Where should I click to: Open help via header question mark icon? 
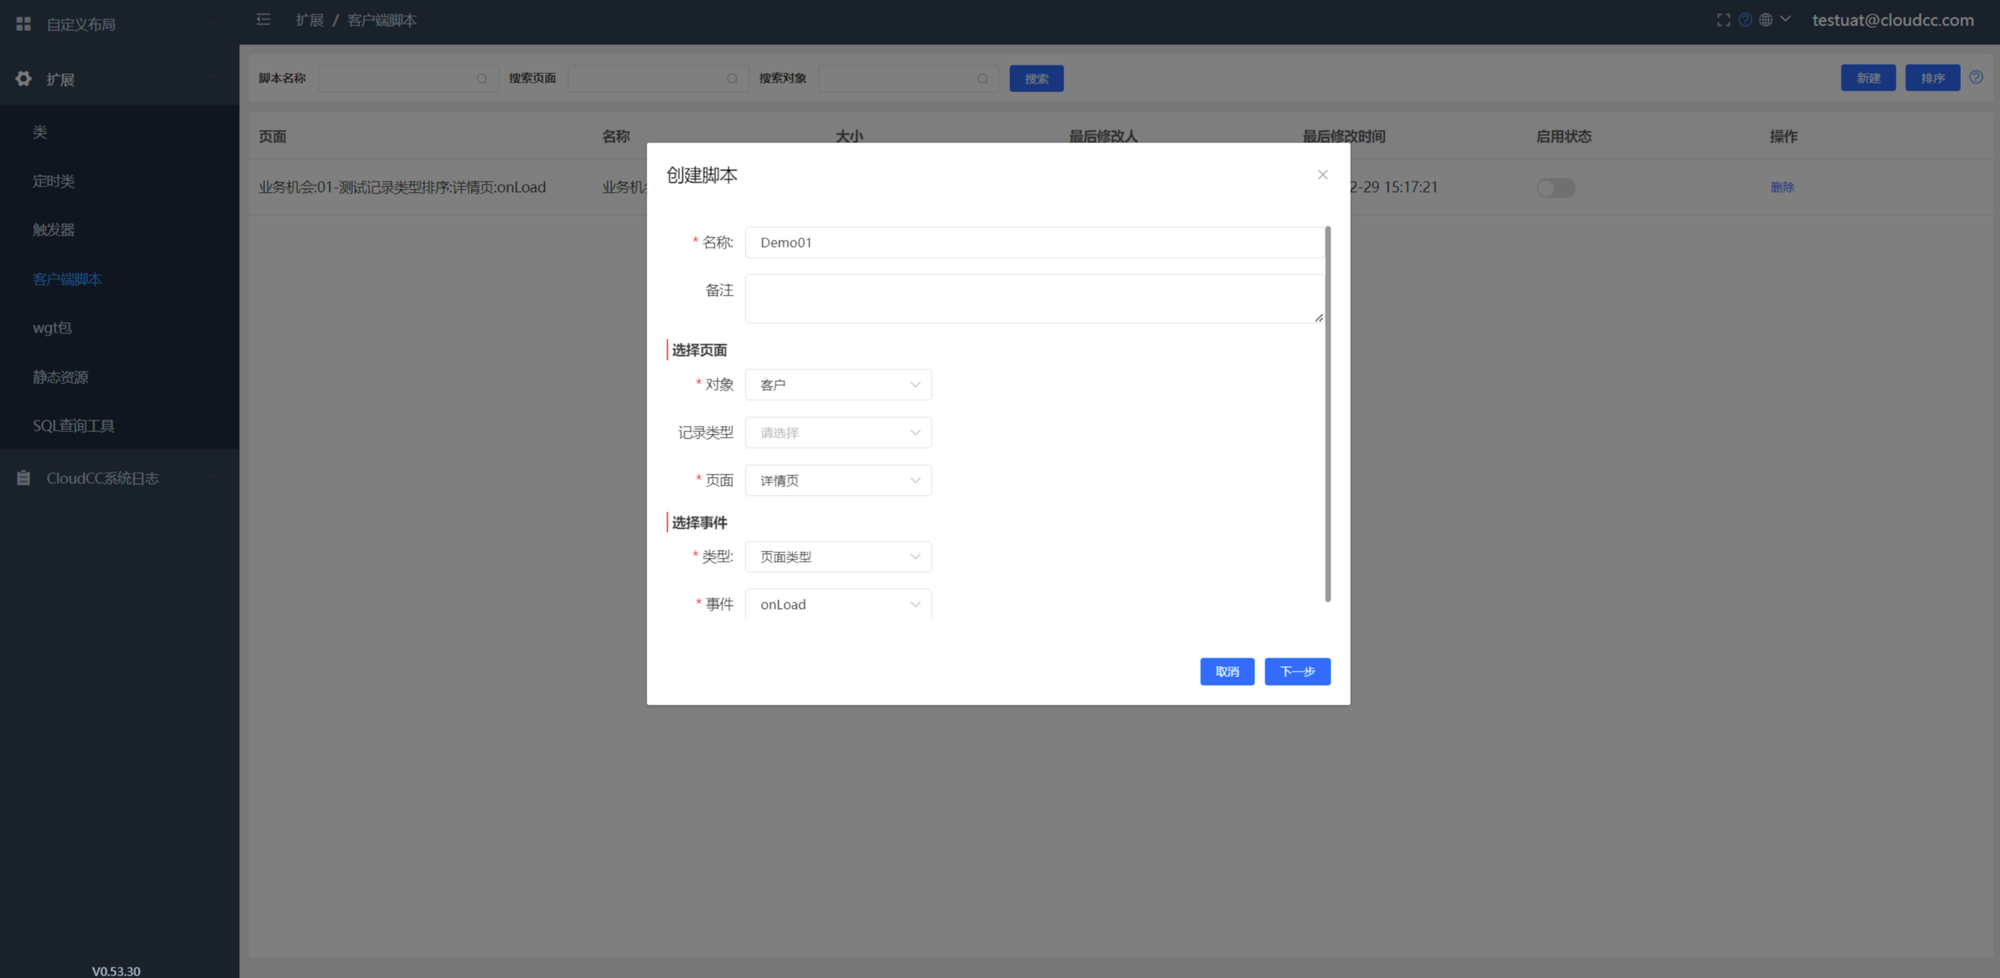point(1745,20)
